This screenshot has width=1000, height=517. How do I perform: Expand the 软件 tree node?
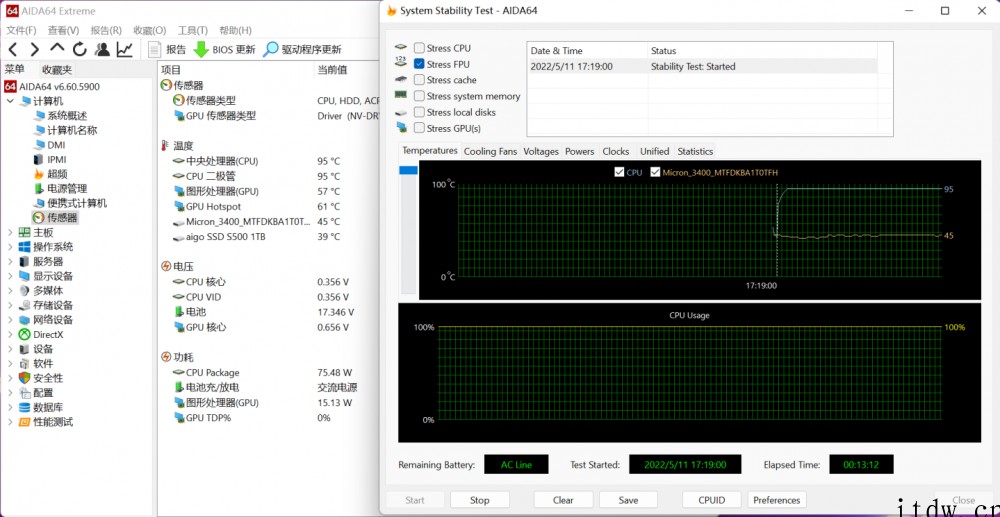click(x=10, y=363)
